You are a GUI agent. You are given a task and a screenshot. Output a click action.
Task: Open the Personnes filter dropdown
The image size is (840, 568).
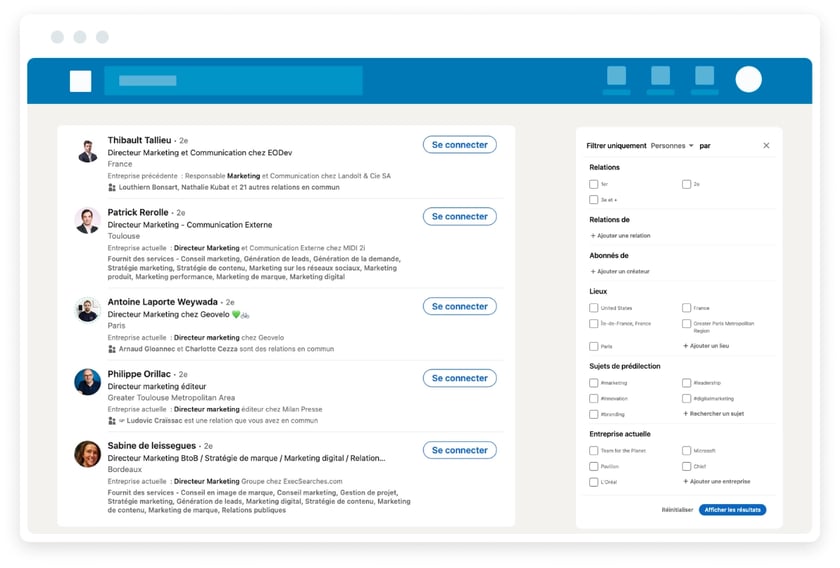pyautogui.click(x=671, y=146)
